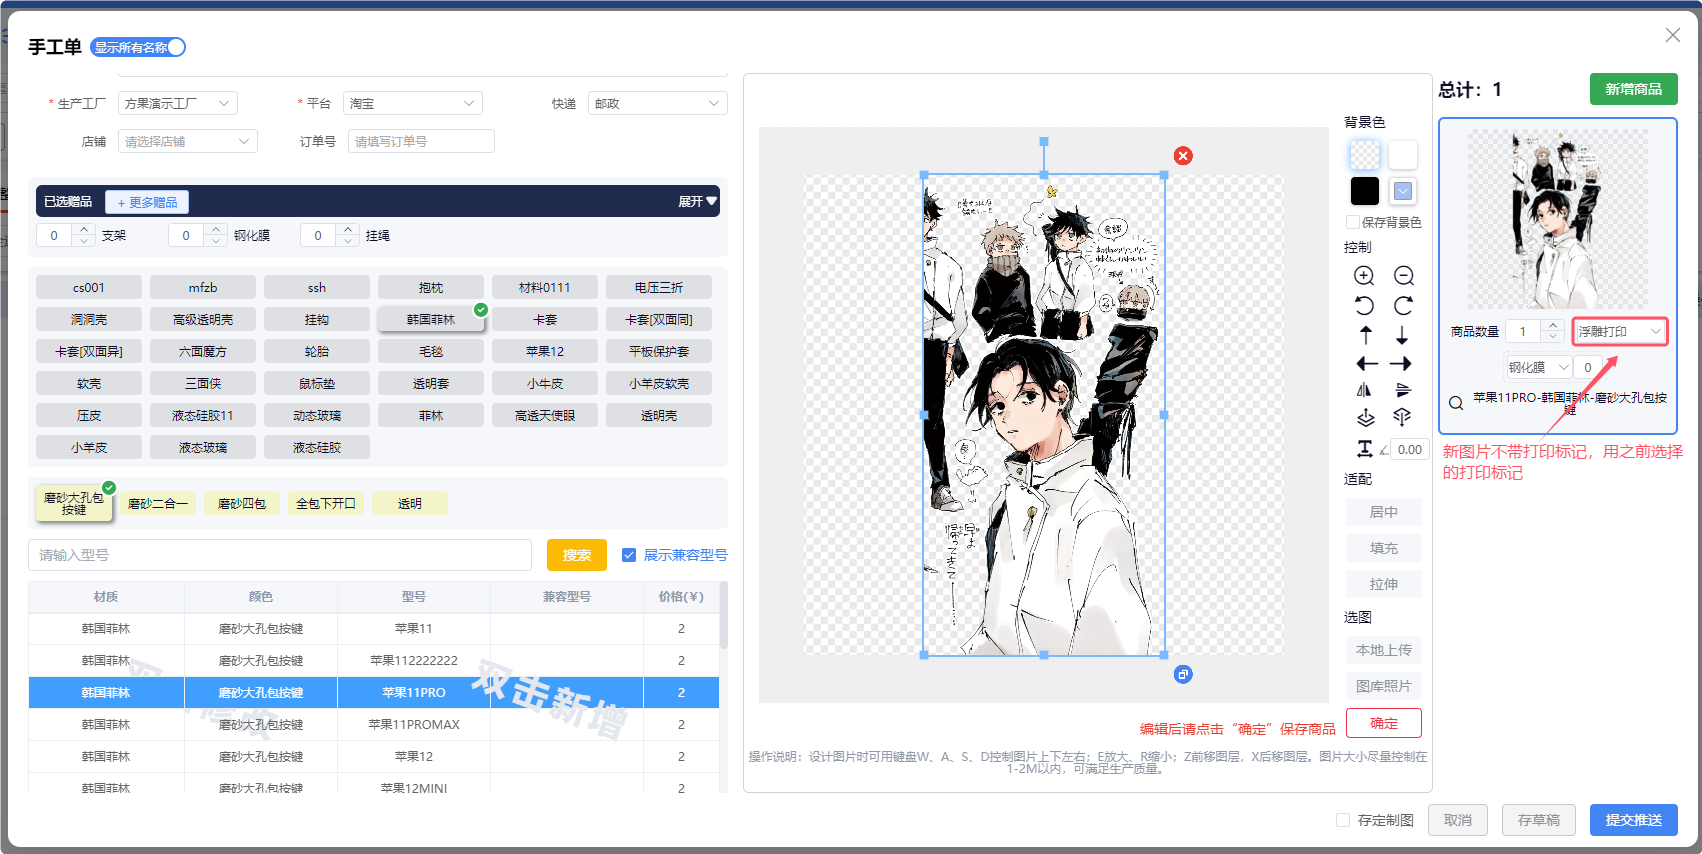Fit the image with 拉伸
Image resolution: width=1702 pixels, height=854 pixels.
tap(1384, 584)
